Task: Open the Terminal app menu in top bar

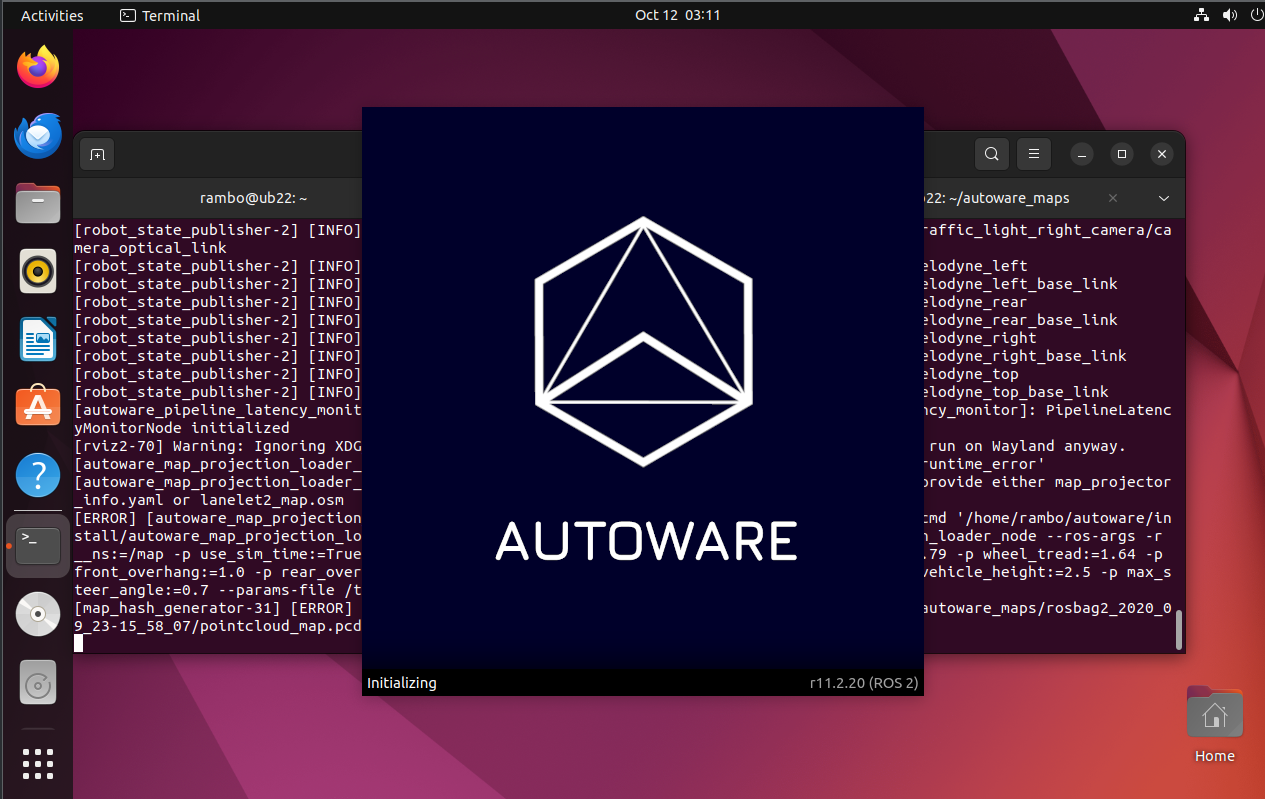Action: [160, 15]
